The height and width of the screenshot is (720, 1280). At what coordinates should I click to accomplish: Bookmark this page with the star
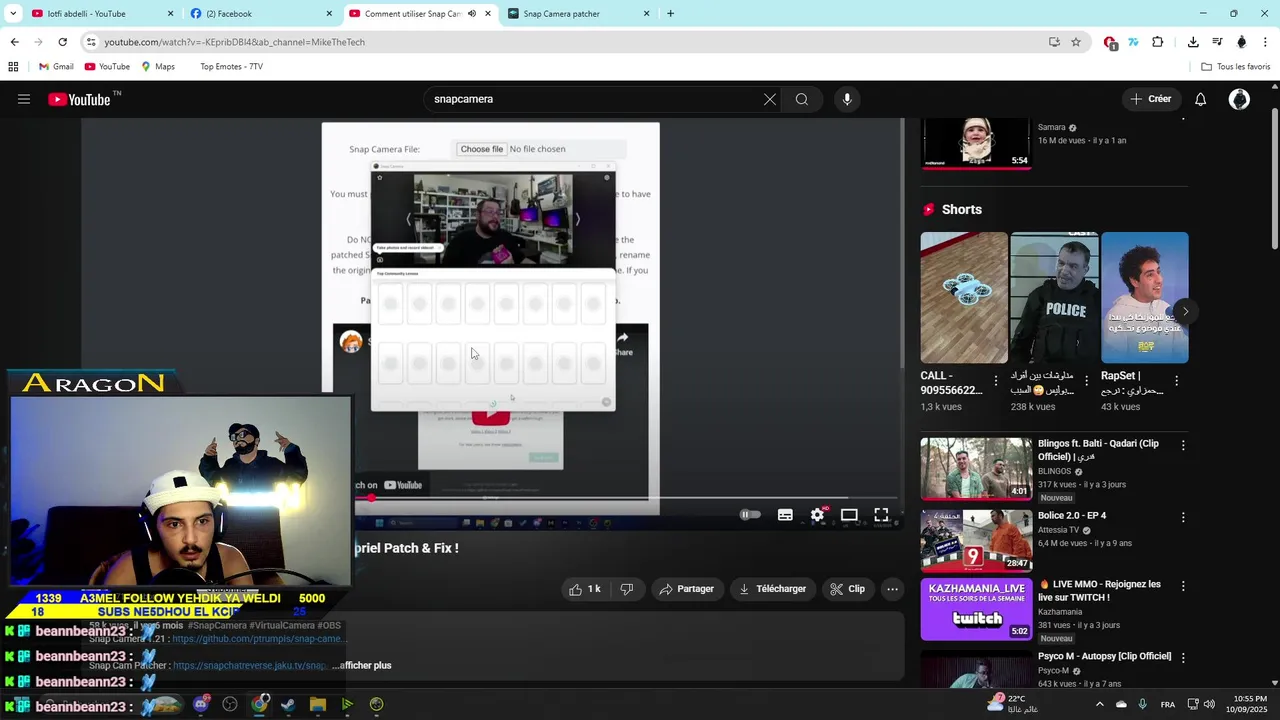[1076, 42]
